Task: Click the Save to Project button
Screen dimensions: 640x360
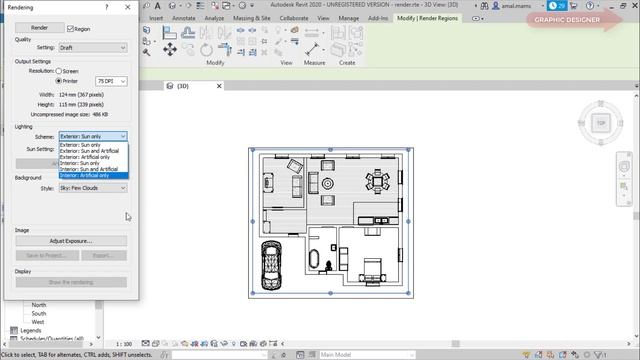Action: [47, 256]
